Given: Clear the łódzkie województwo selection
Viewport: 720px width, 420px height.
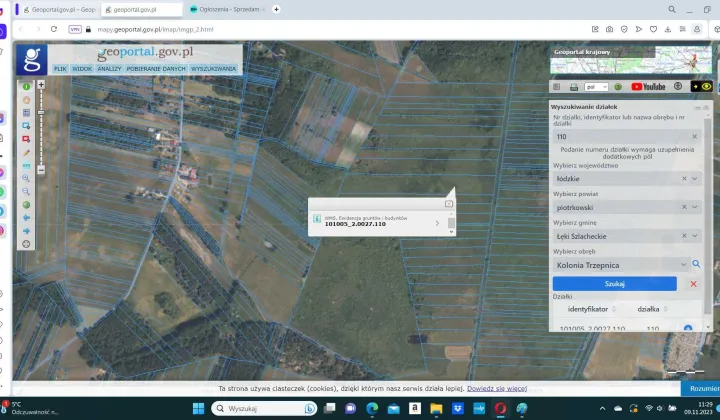Looking at the screenshot, I should 684,179.
